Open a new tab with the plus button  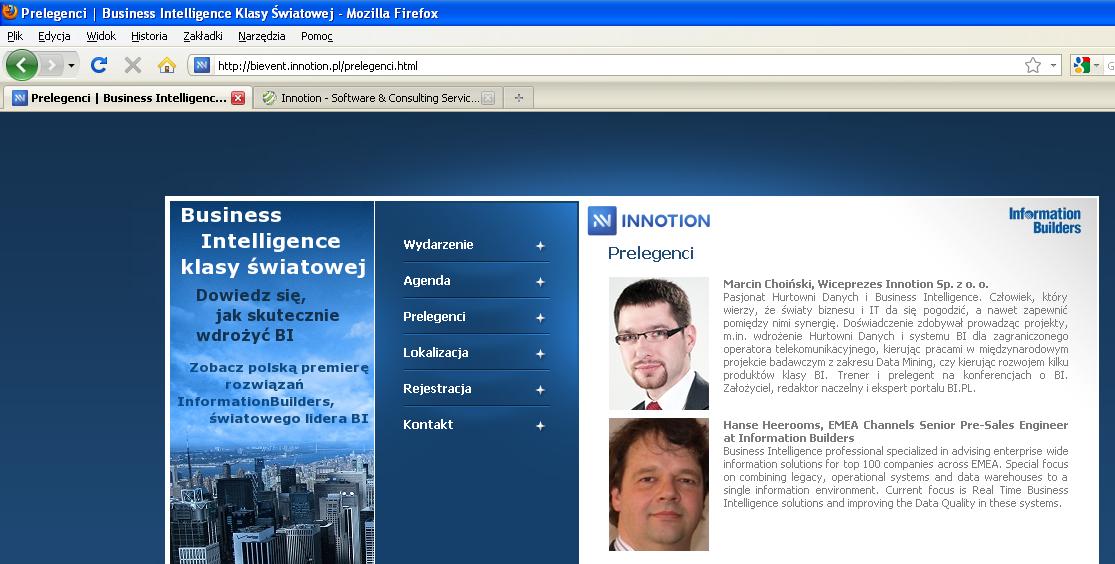pos(518,98)
